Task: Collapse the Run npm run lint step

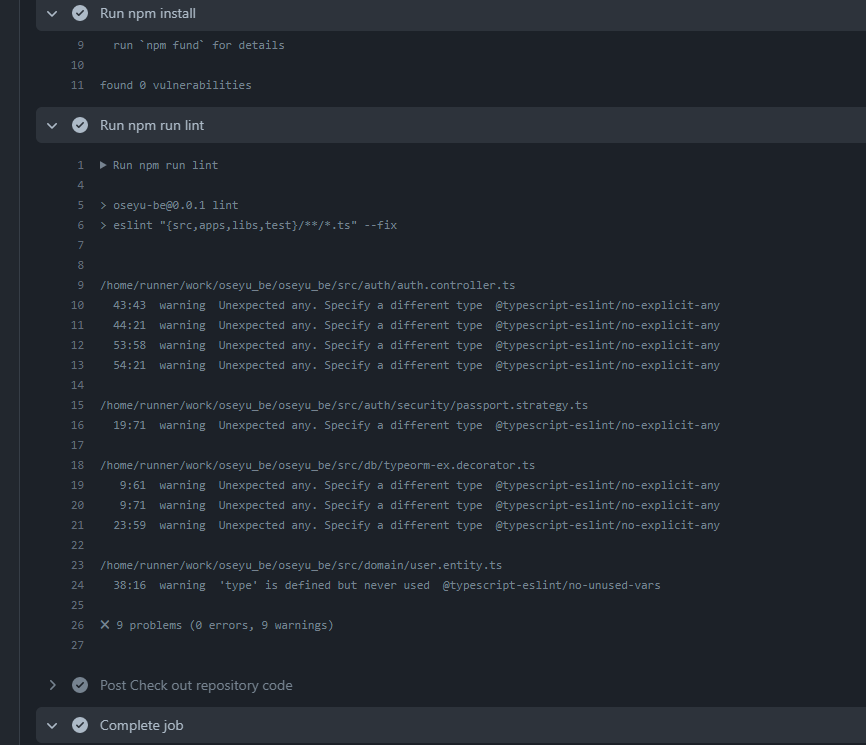Action: (52, 126)
